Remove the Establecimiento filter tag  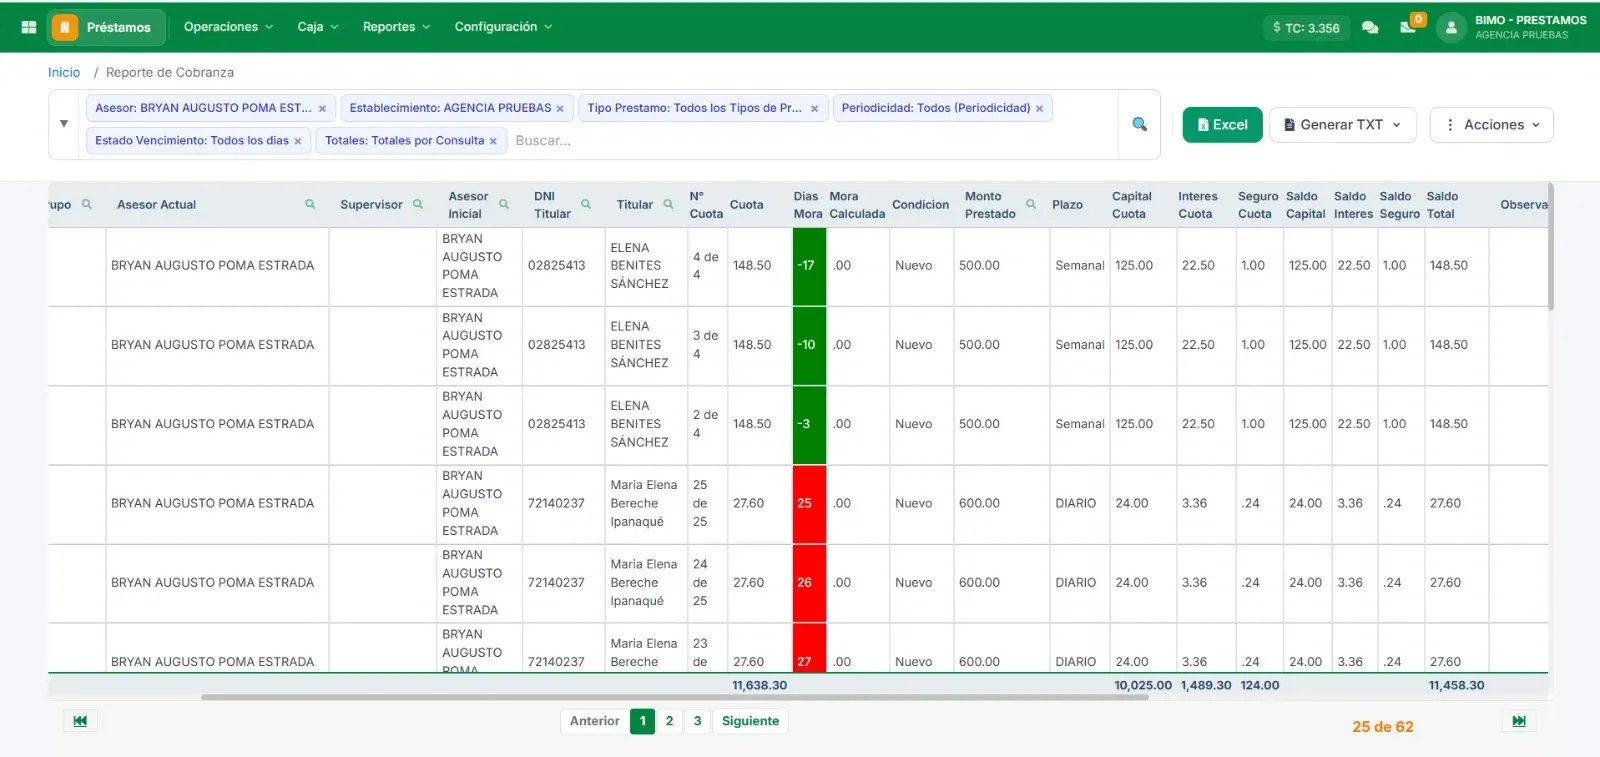click(560, 109)
